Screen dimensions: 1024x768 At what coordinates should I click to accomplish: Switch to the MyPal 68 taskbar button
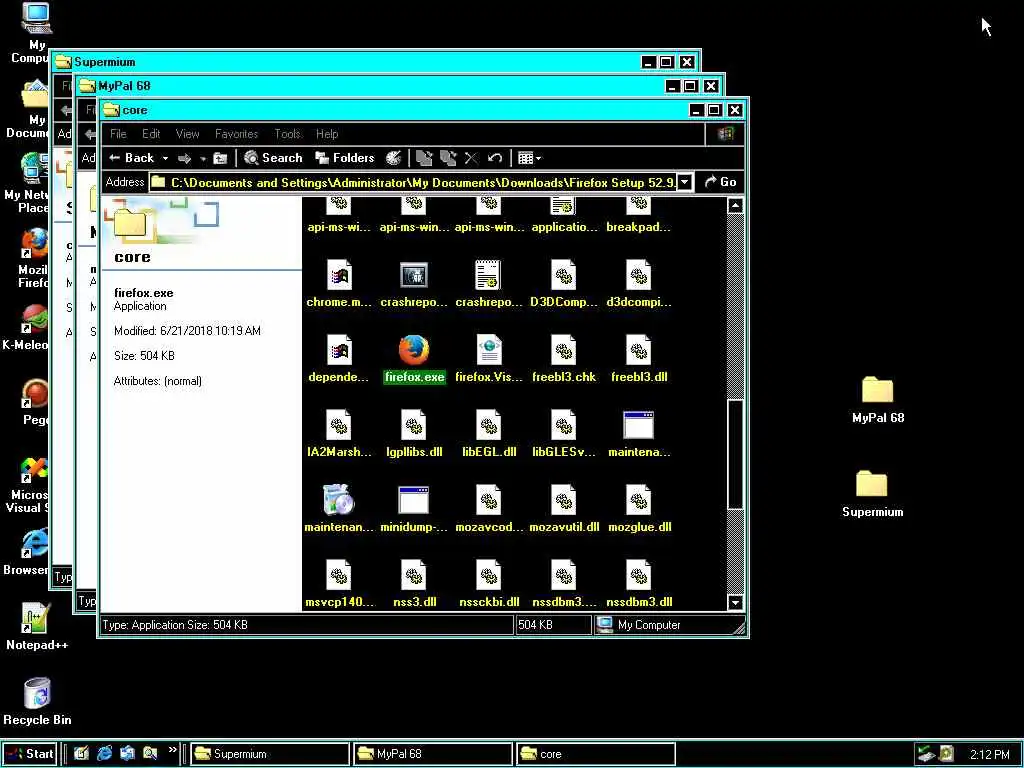[432, 754]
